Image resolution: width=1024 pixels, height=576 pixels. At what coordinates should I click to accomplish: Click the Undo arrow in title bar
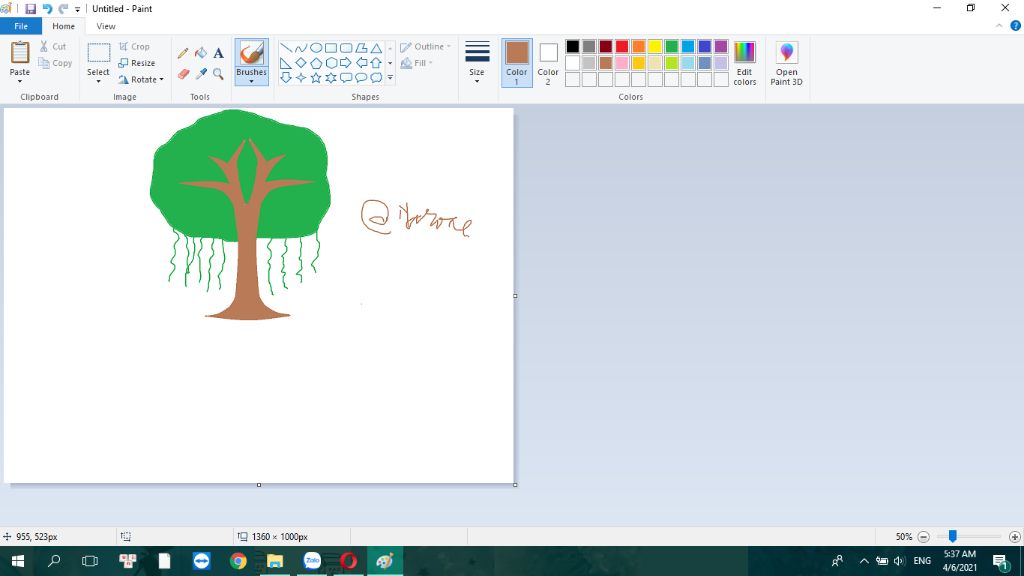(47, 8)
